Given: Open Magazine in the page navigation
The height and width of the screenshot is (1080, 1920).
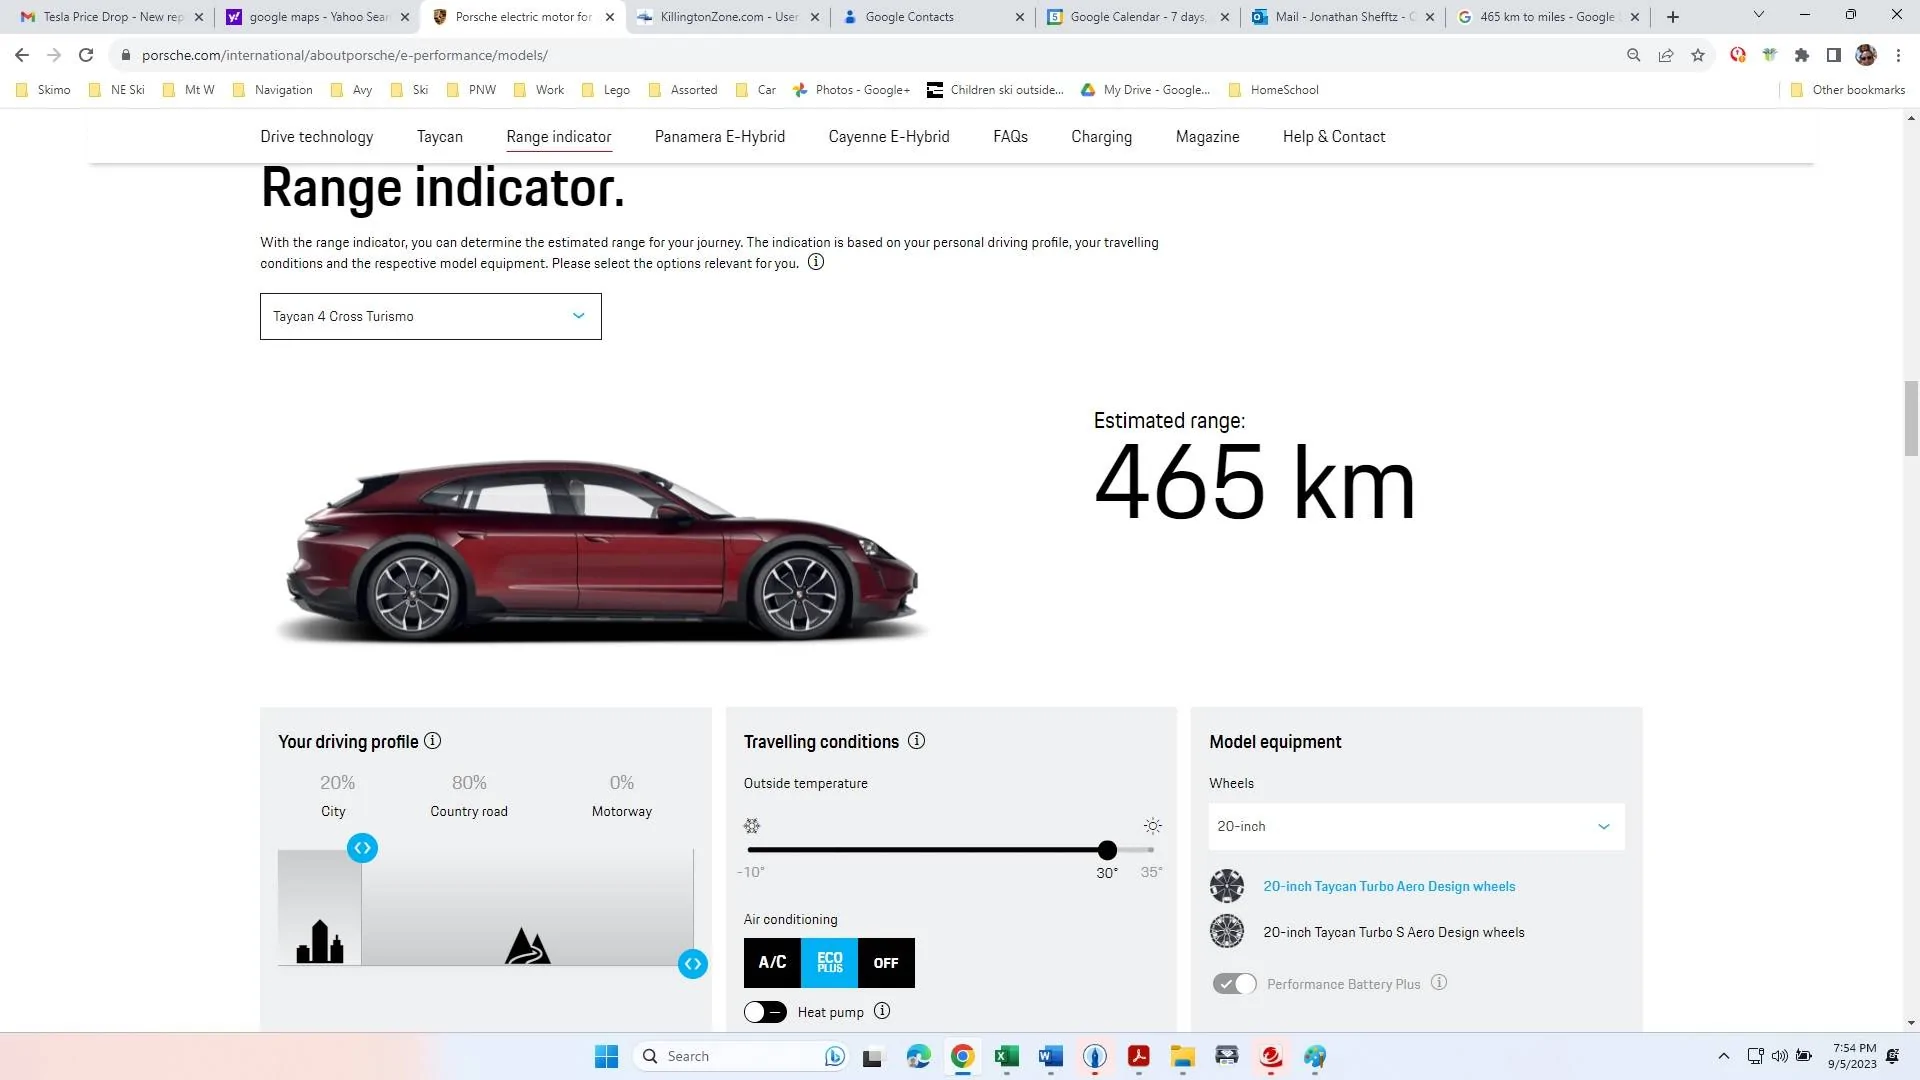Looking at the screenshot, I should pyautogui.click(x=1207, y=137).
